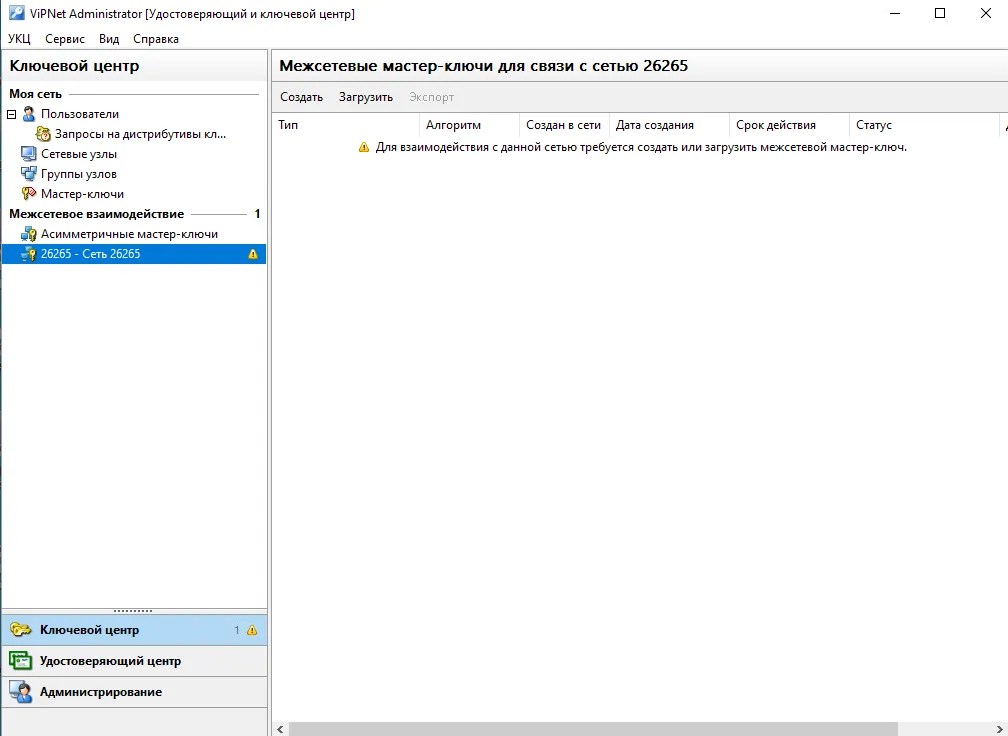1008x736 pixels.
Task: Click the Ключевой центр keys icon in bottom panel
Action: click(x=21, y=630)
